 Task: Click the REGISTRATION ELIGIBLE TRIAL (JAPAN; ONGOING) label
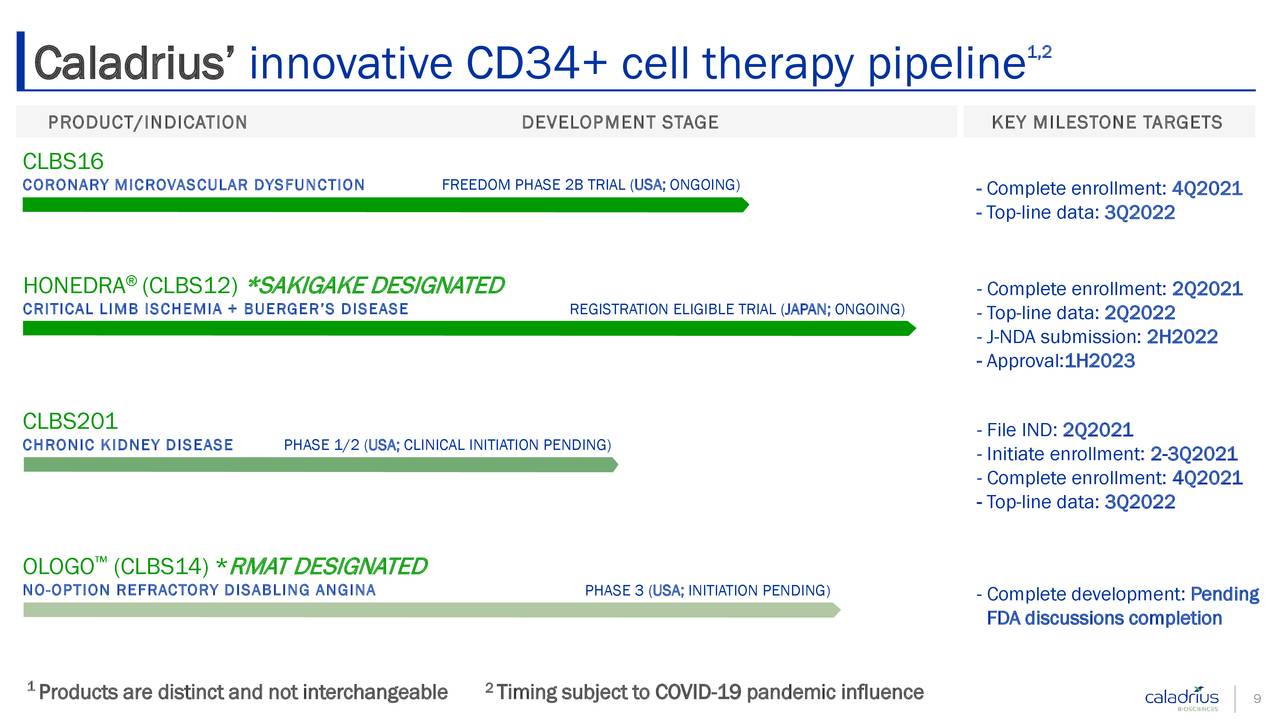(738, 309)
